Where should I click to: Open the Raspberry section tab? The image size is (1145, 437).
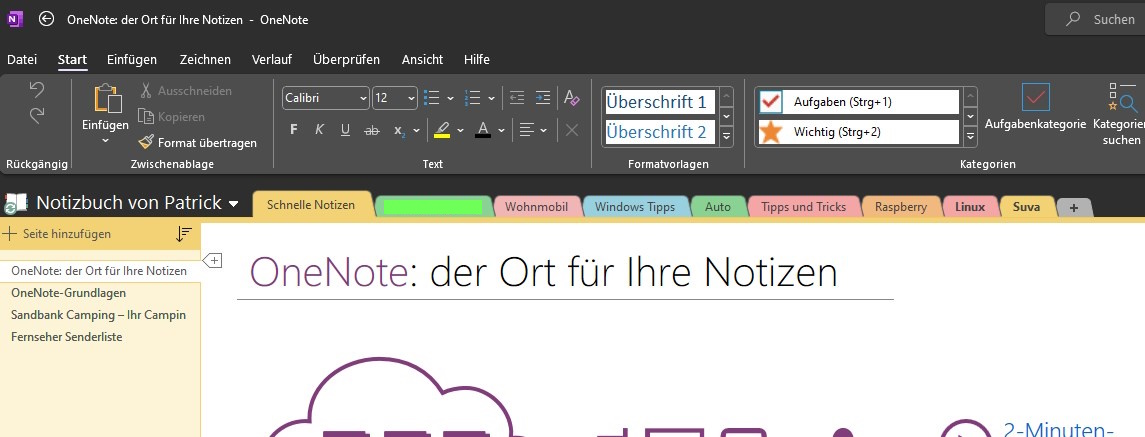tap(901, 207)
